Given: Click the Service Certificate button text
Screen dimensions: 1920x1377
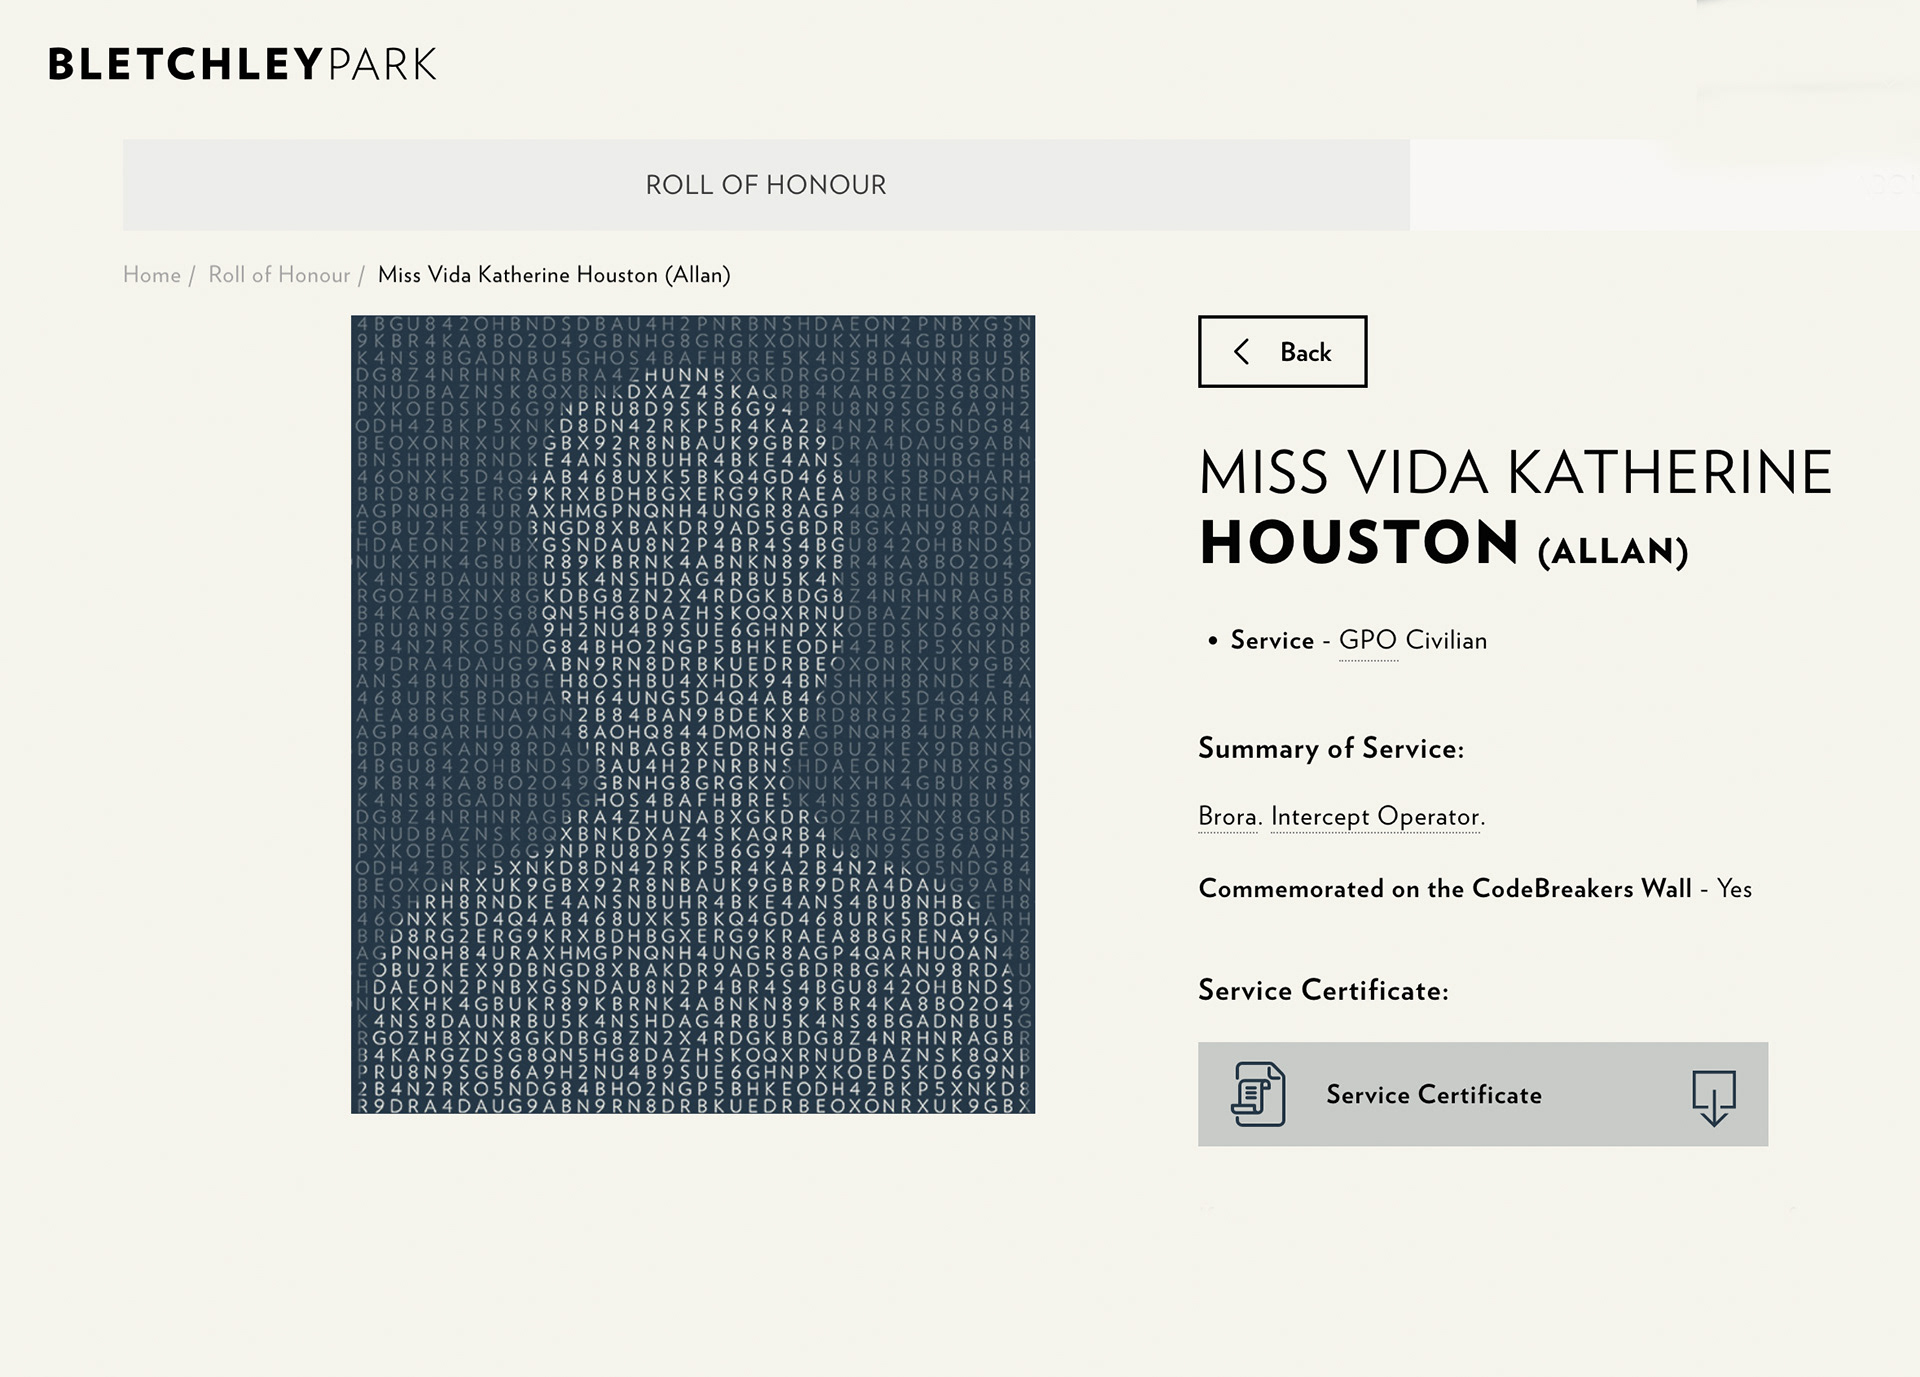Looking at the screenshot, I should click(x=1433, y=1095).
